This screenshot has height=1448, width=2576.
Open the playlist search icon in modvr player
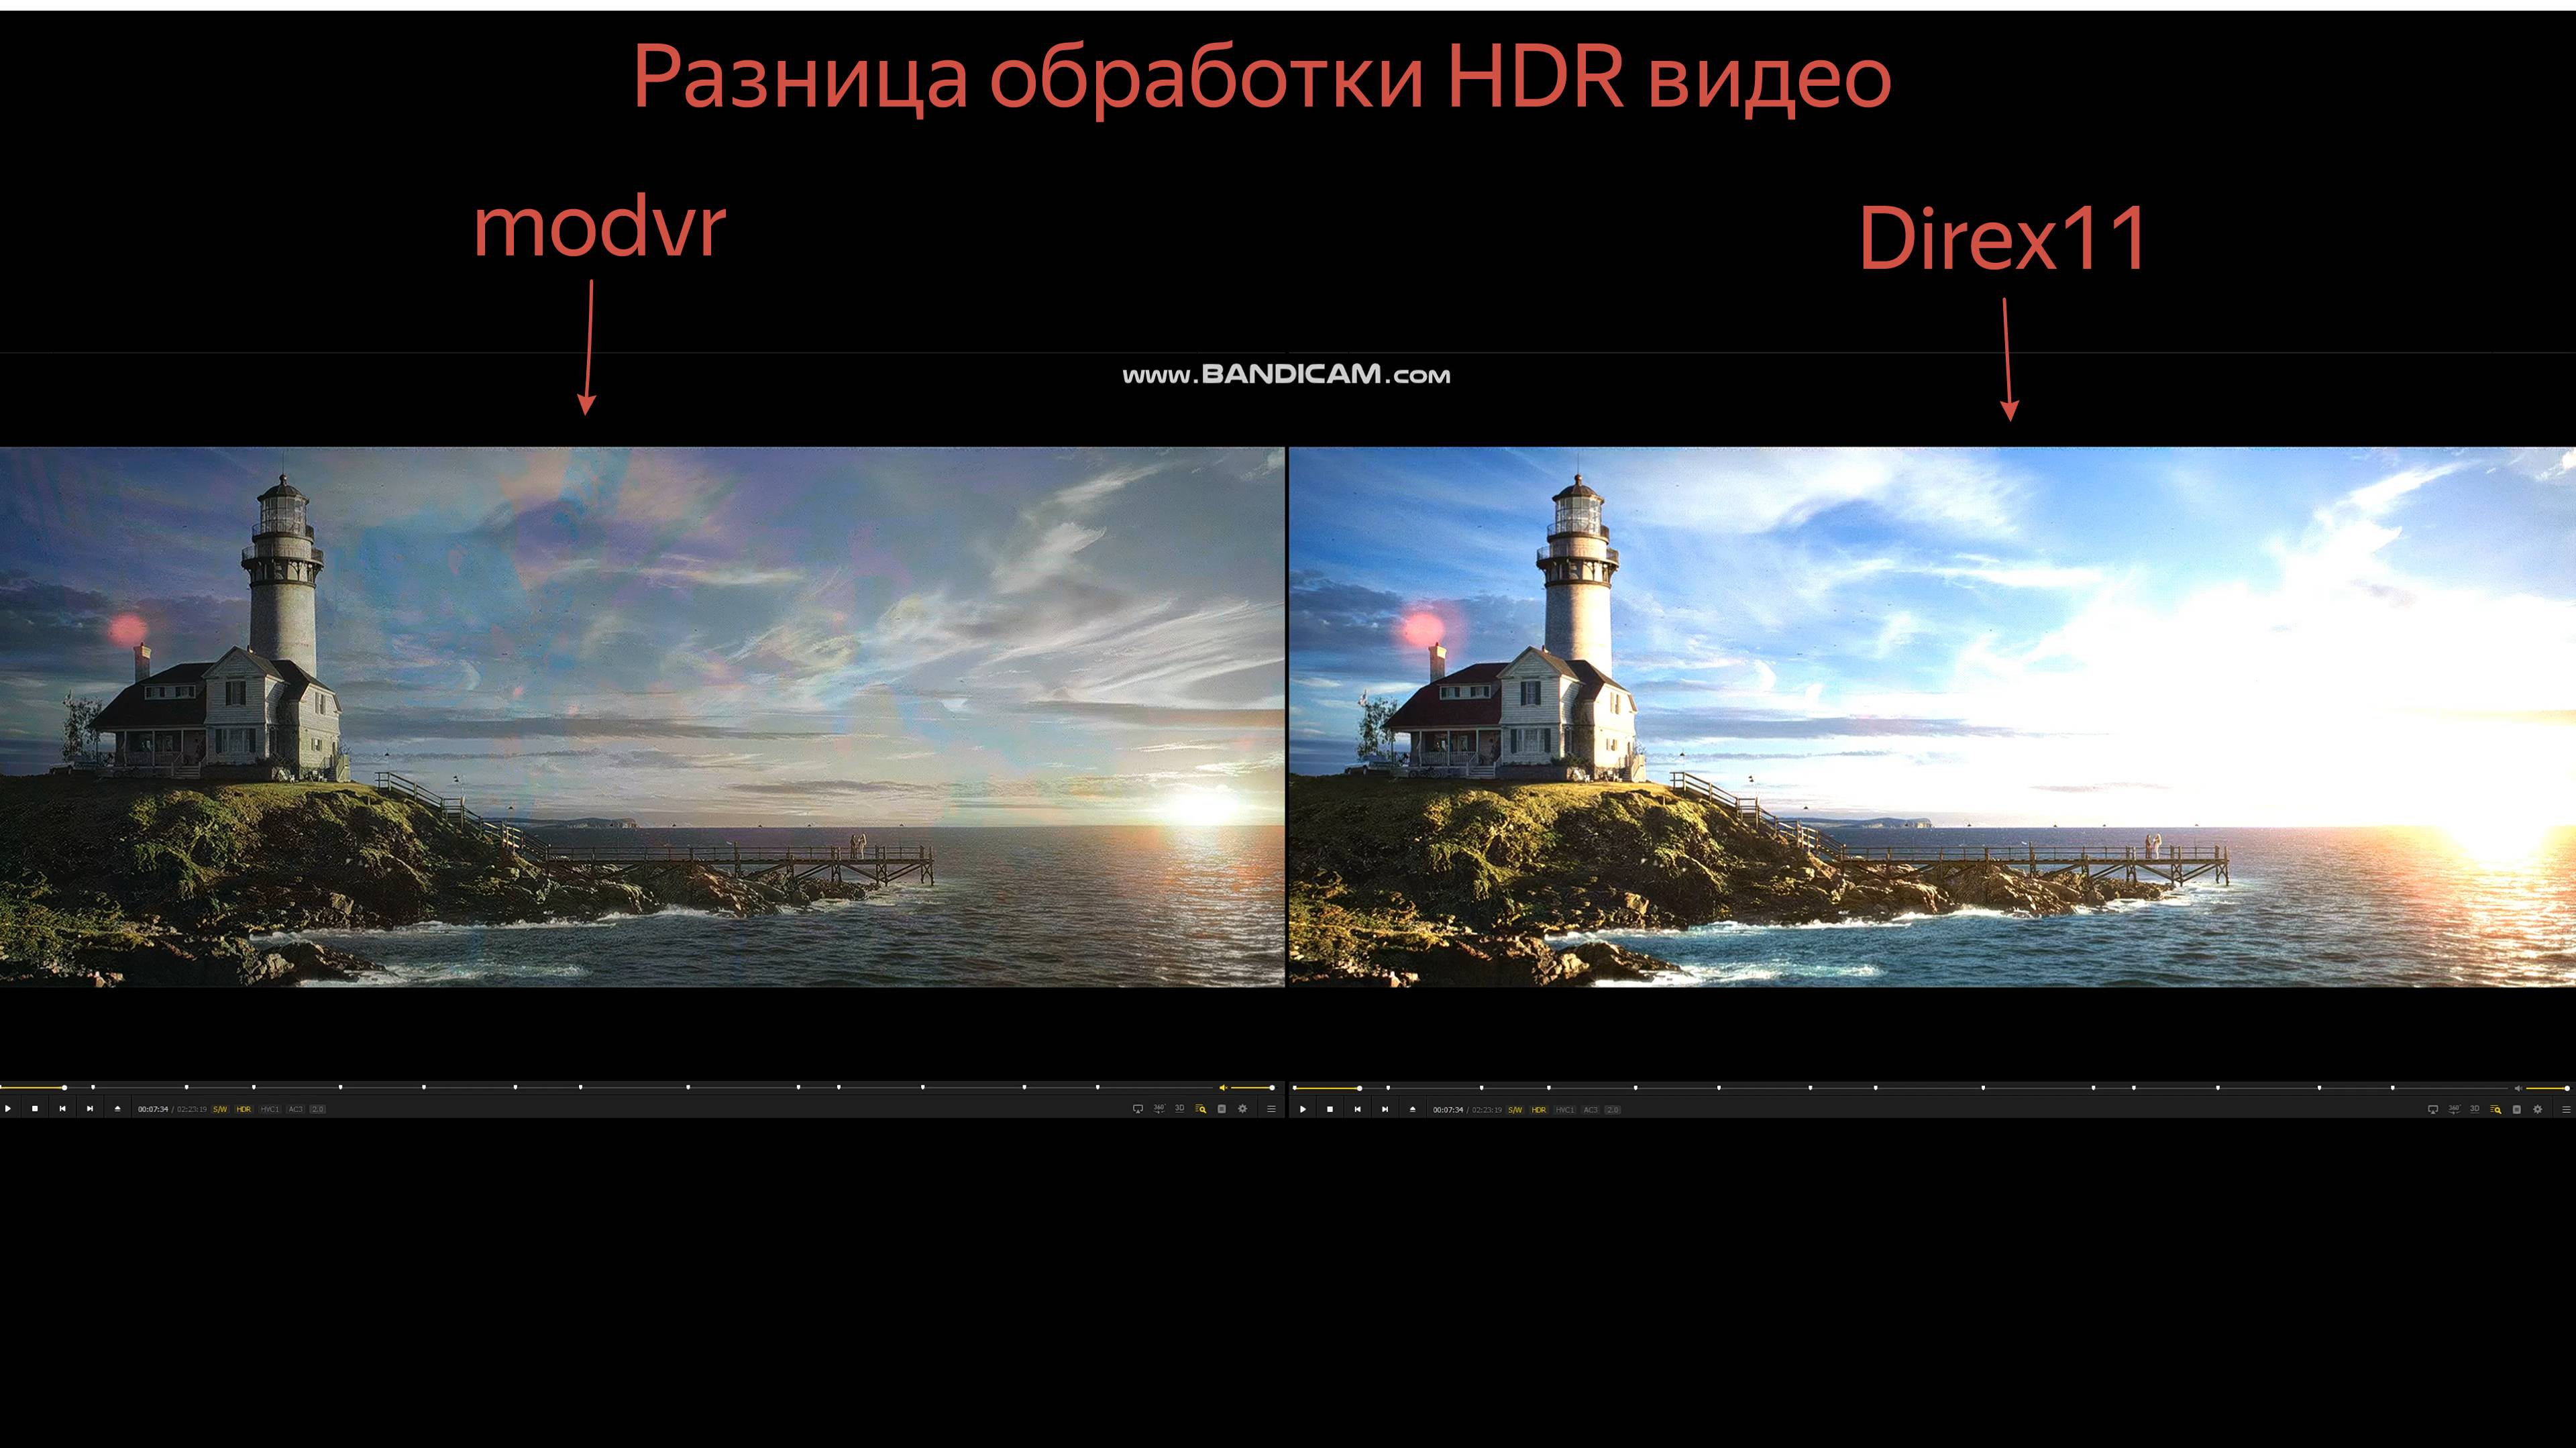click(x=1201, y=1109)
